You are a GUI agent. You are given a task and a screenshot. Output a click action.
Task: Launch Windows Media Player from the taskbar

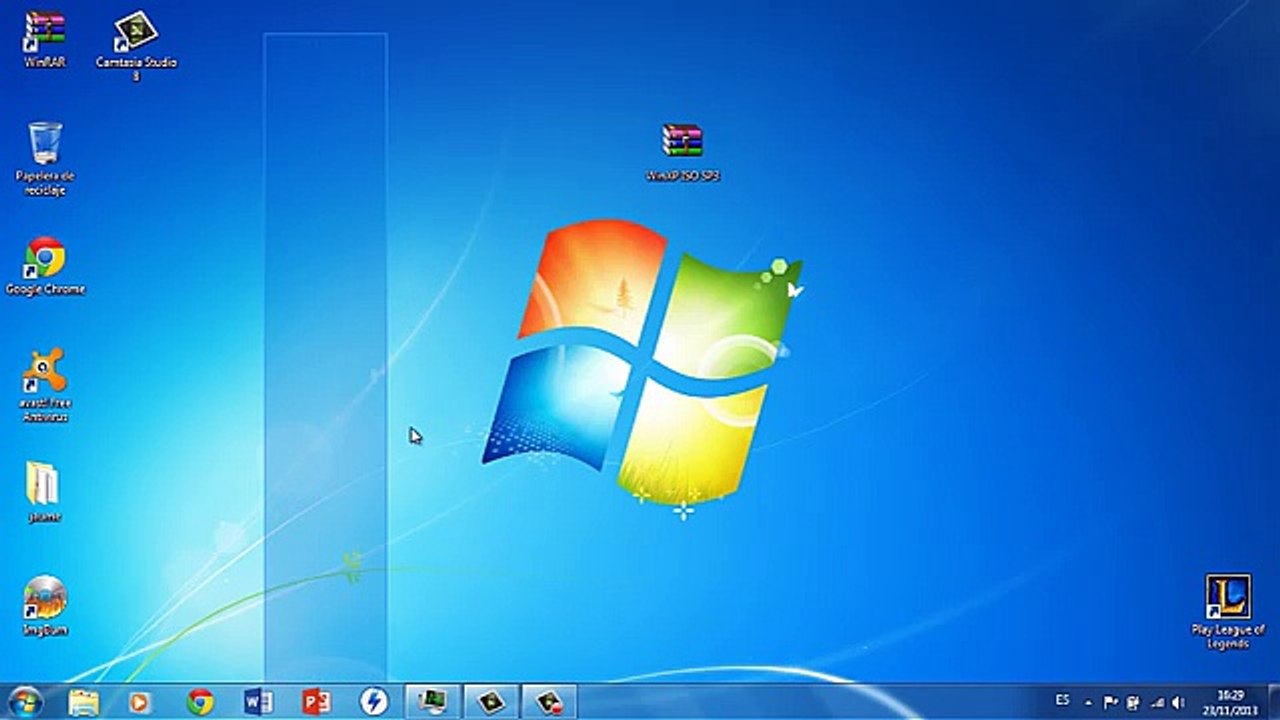click(141, 702)
